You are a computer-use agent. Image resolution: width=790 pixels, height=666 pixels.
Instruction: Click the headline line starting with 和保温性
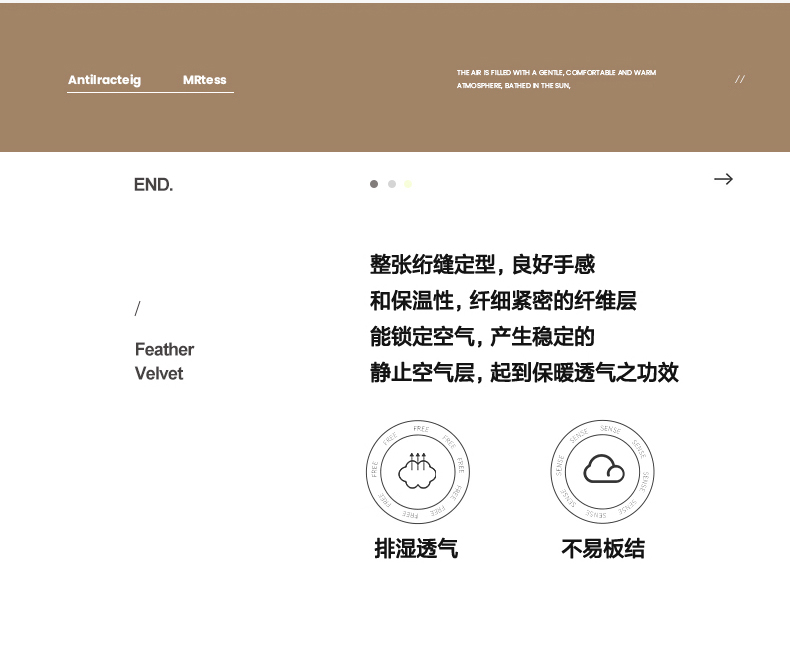coord(503,301)
